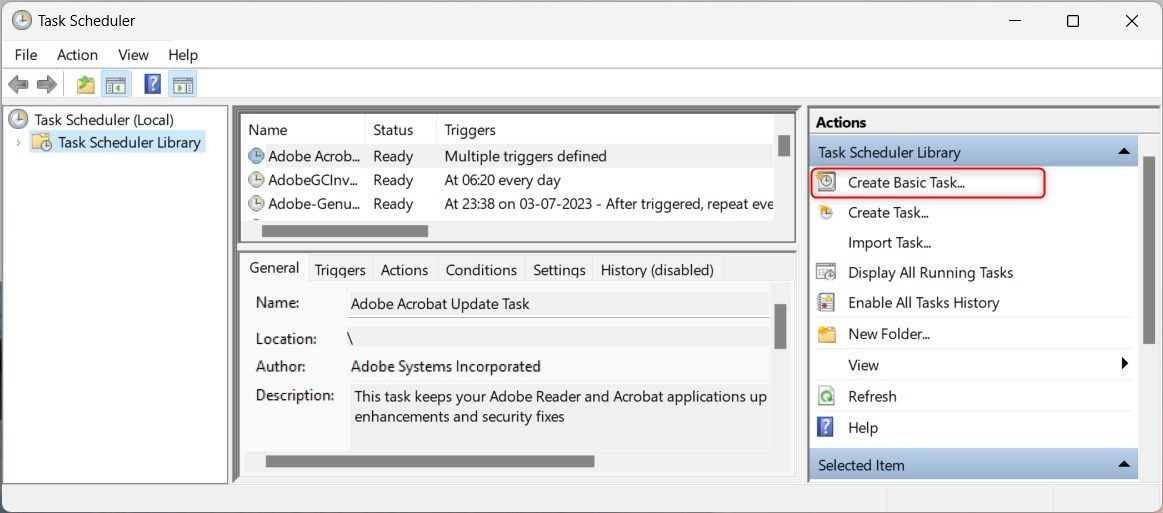Open the Action menu
Screen dimensions: 1163x513
click(x=77, y=55)
